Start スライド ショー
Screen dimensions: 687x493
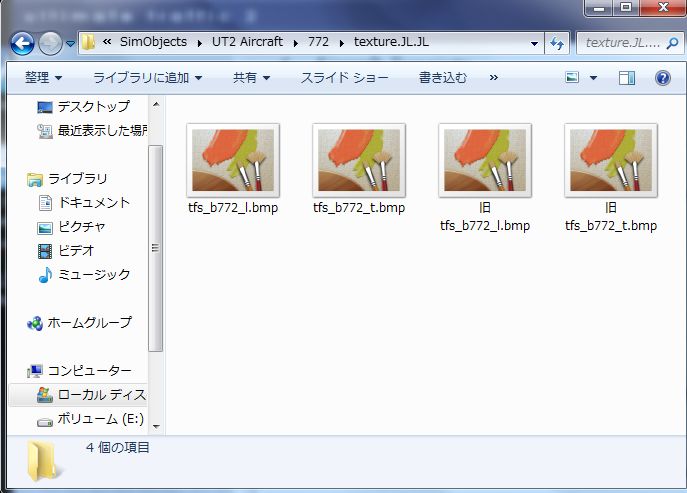[x=344, y=78]
